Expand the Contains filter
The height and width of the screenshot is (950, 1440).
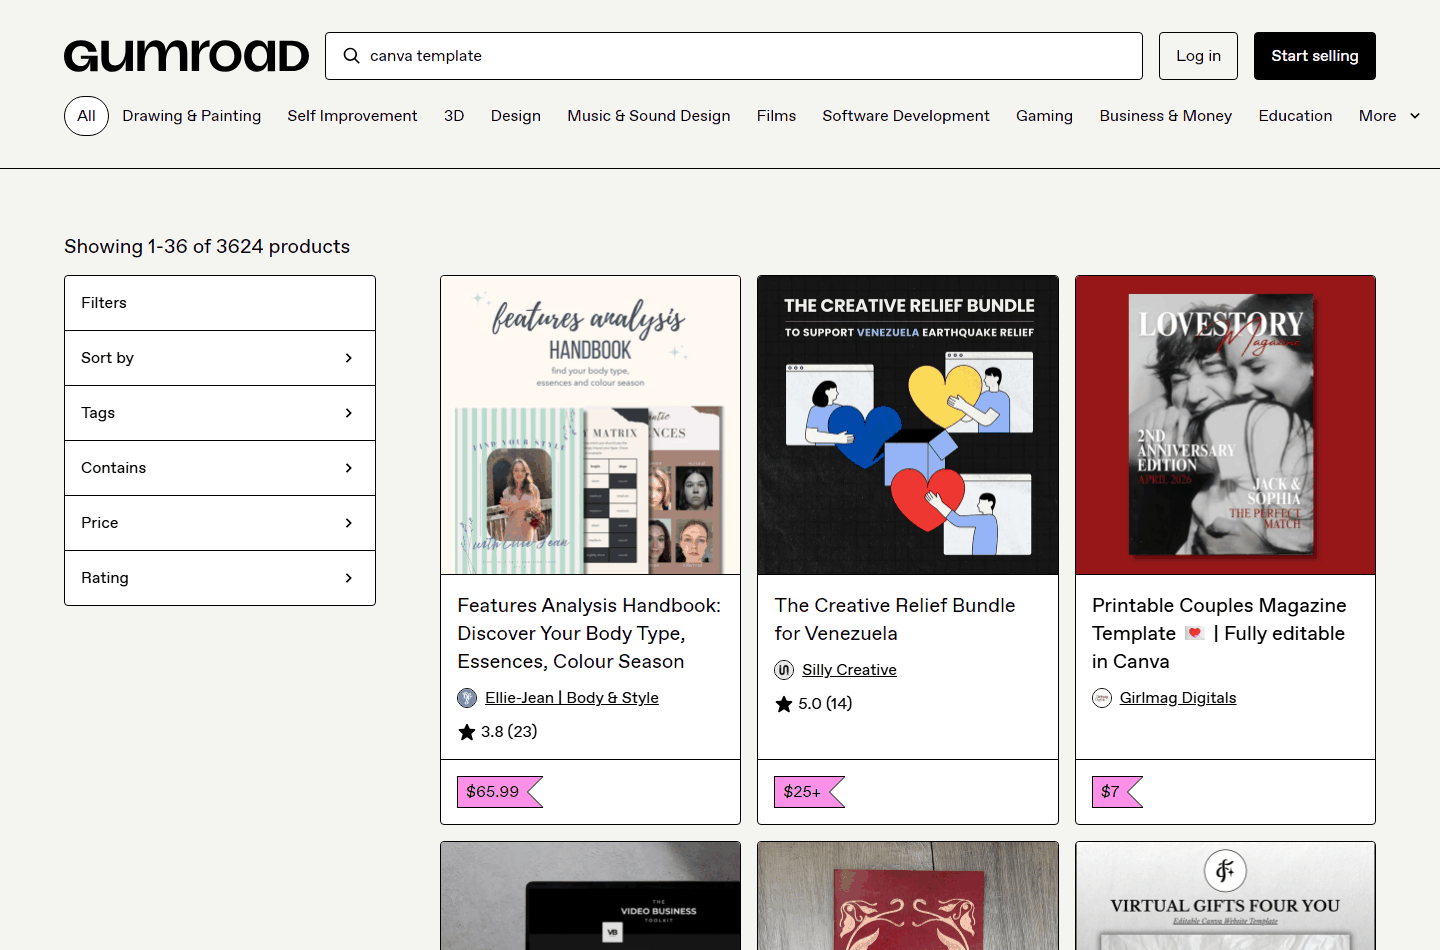click(220, 468)
